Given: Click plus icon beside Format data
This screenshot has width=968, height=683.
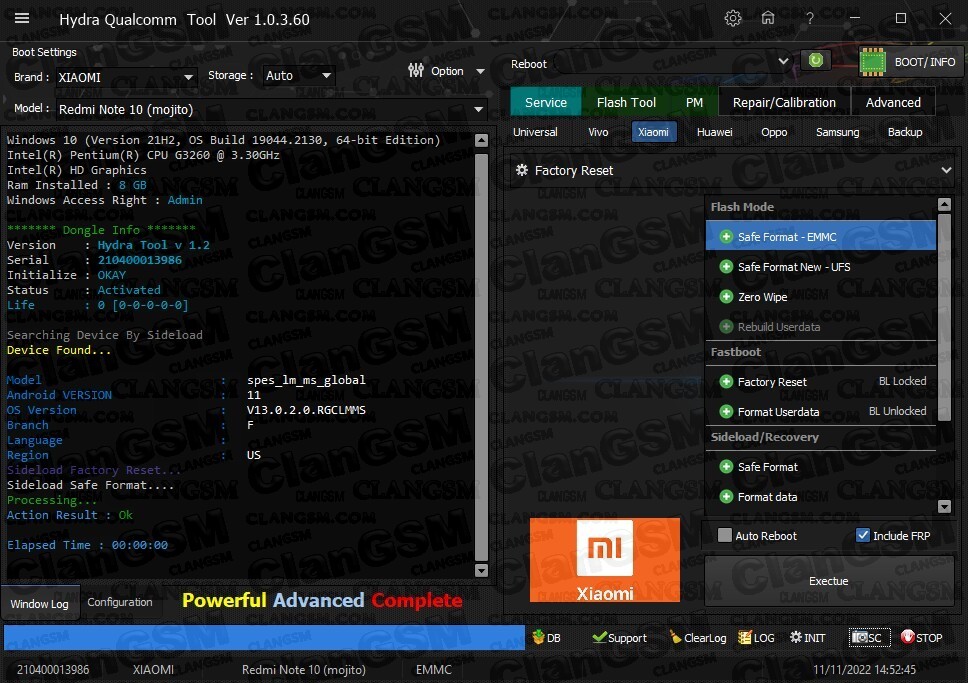Looking at the screenshot, I should click(726, 497).
